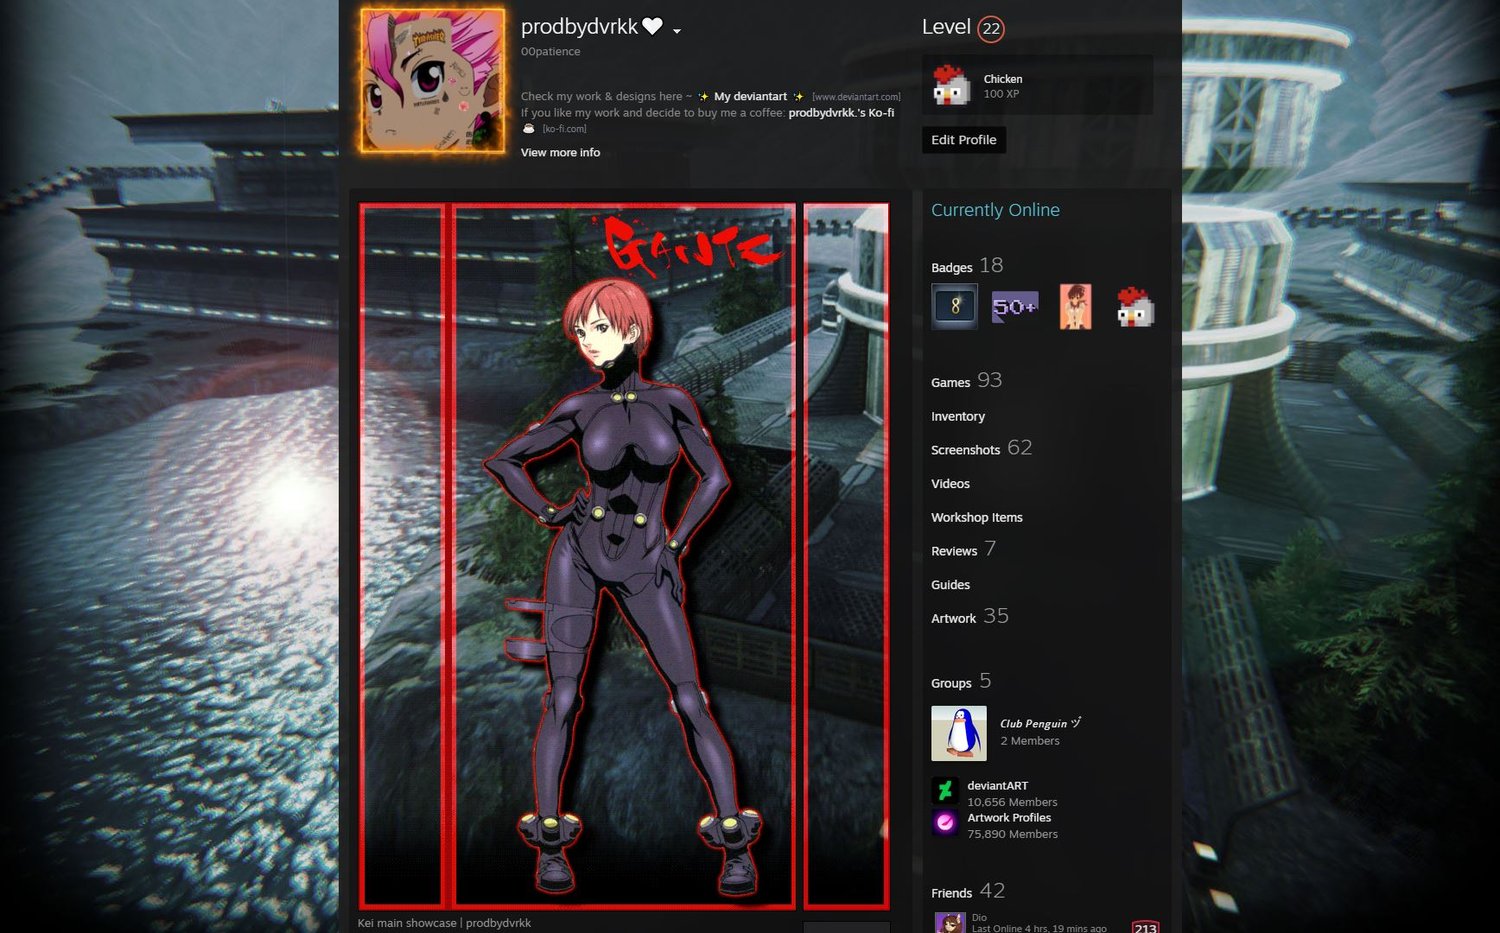Open the Guides link

coord(950,584)
